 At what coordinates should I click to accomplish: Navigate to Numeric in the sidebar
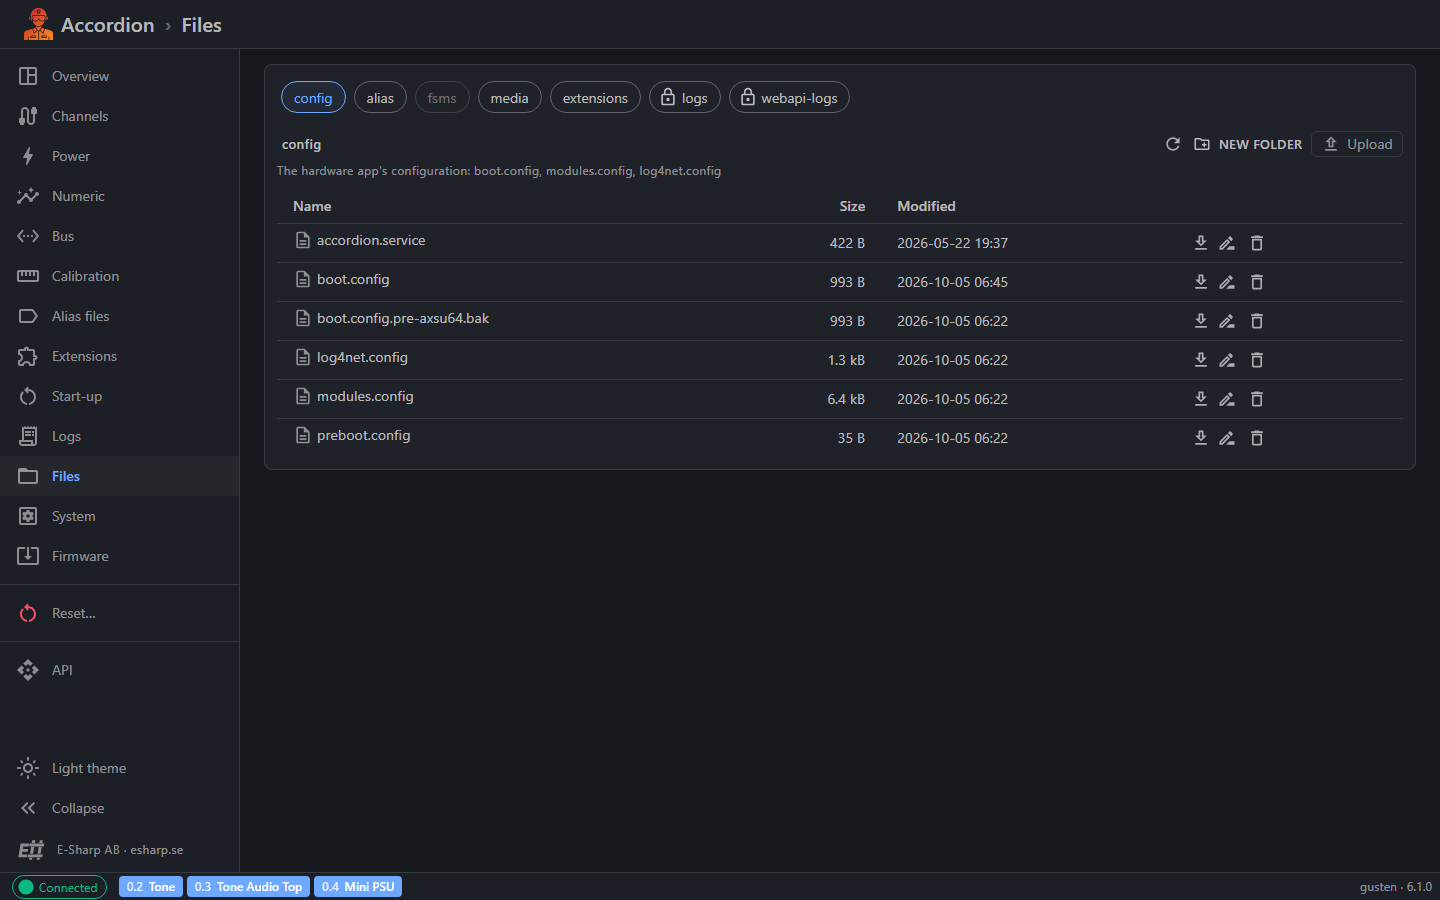pos(120,196)
